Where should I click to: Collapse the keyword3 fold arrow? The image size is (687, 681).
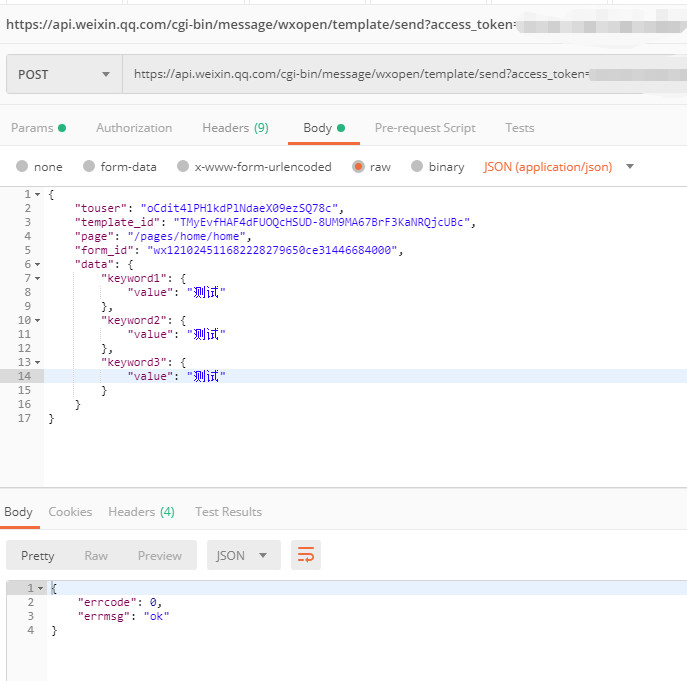(38, 362)
